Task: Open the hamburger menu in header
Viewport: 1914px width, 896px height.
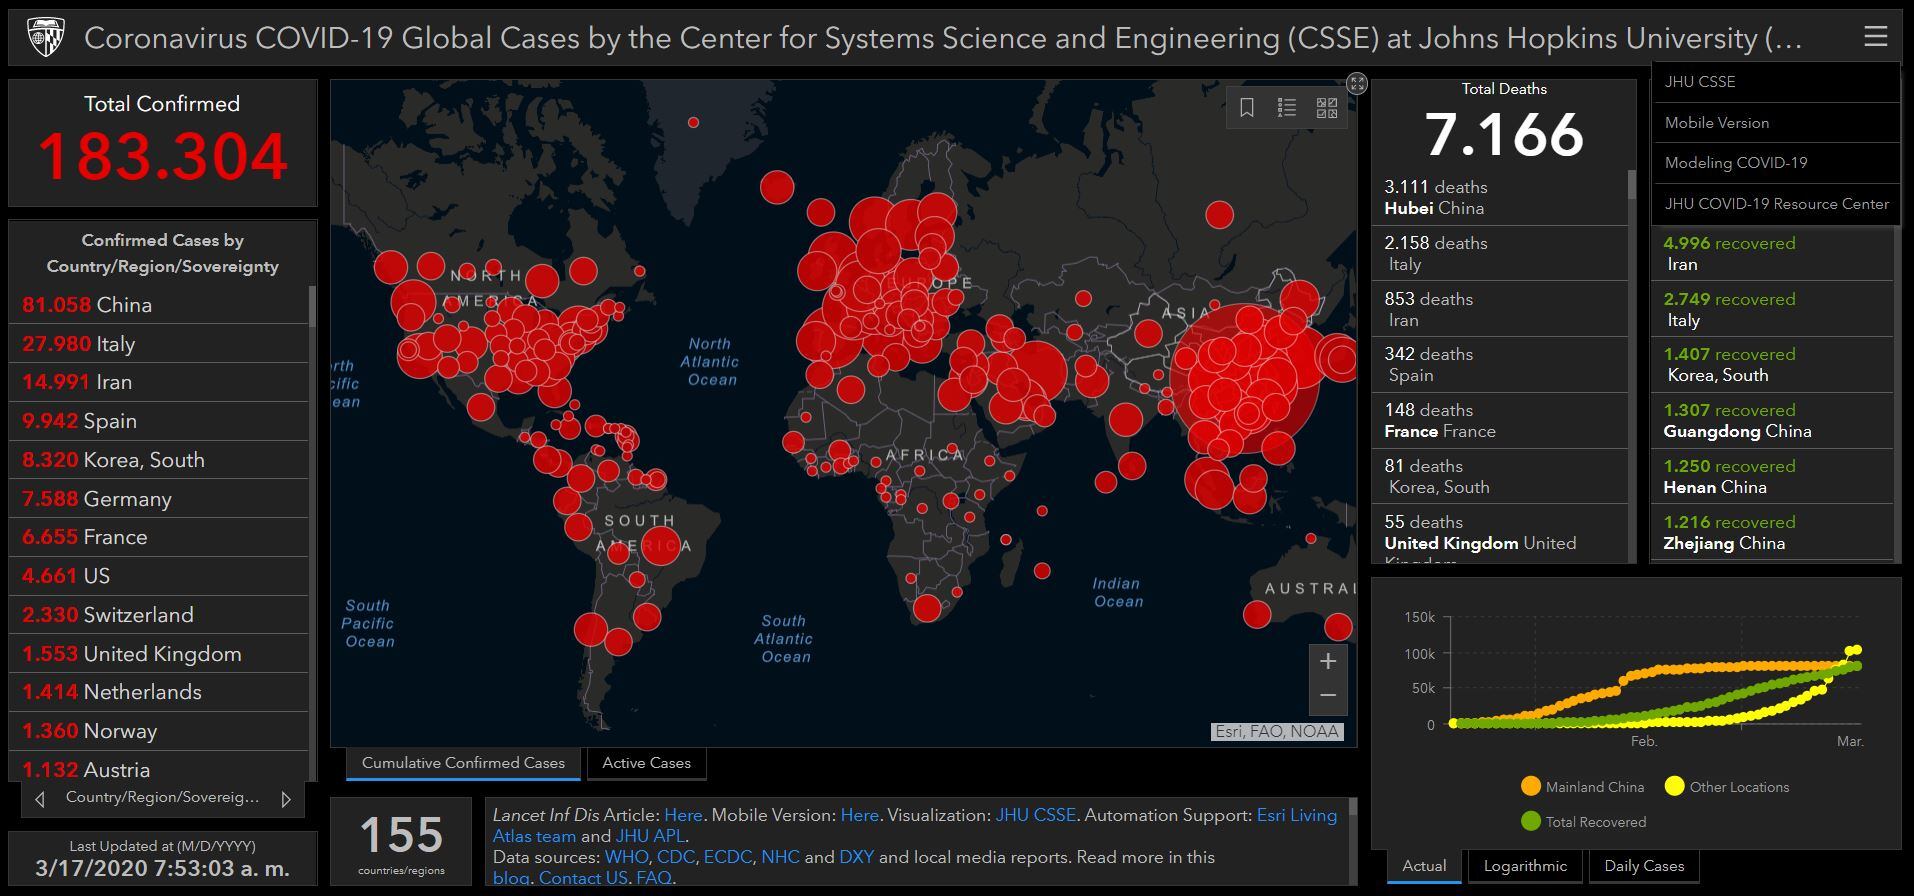Action: coord(1876,37)
